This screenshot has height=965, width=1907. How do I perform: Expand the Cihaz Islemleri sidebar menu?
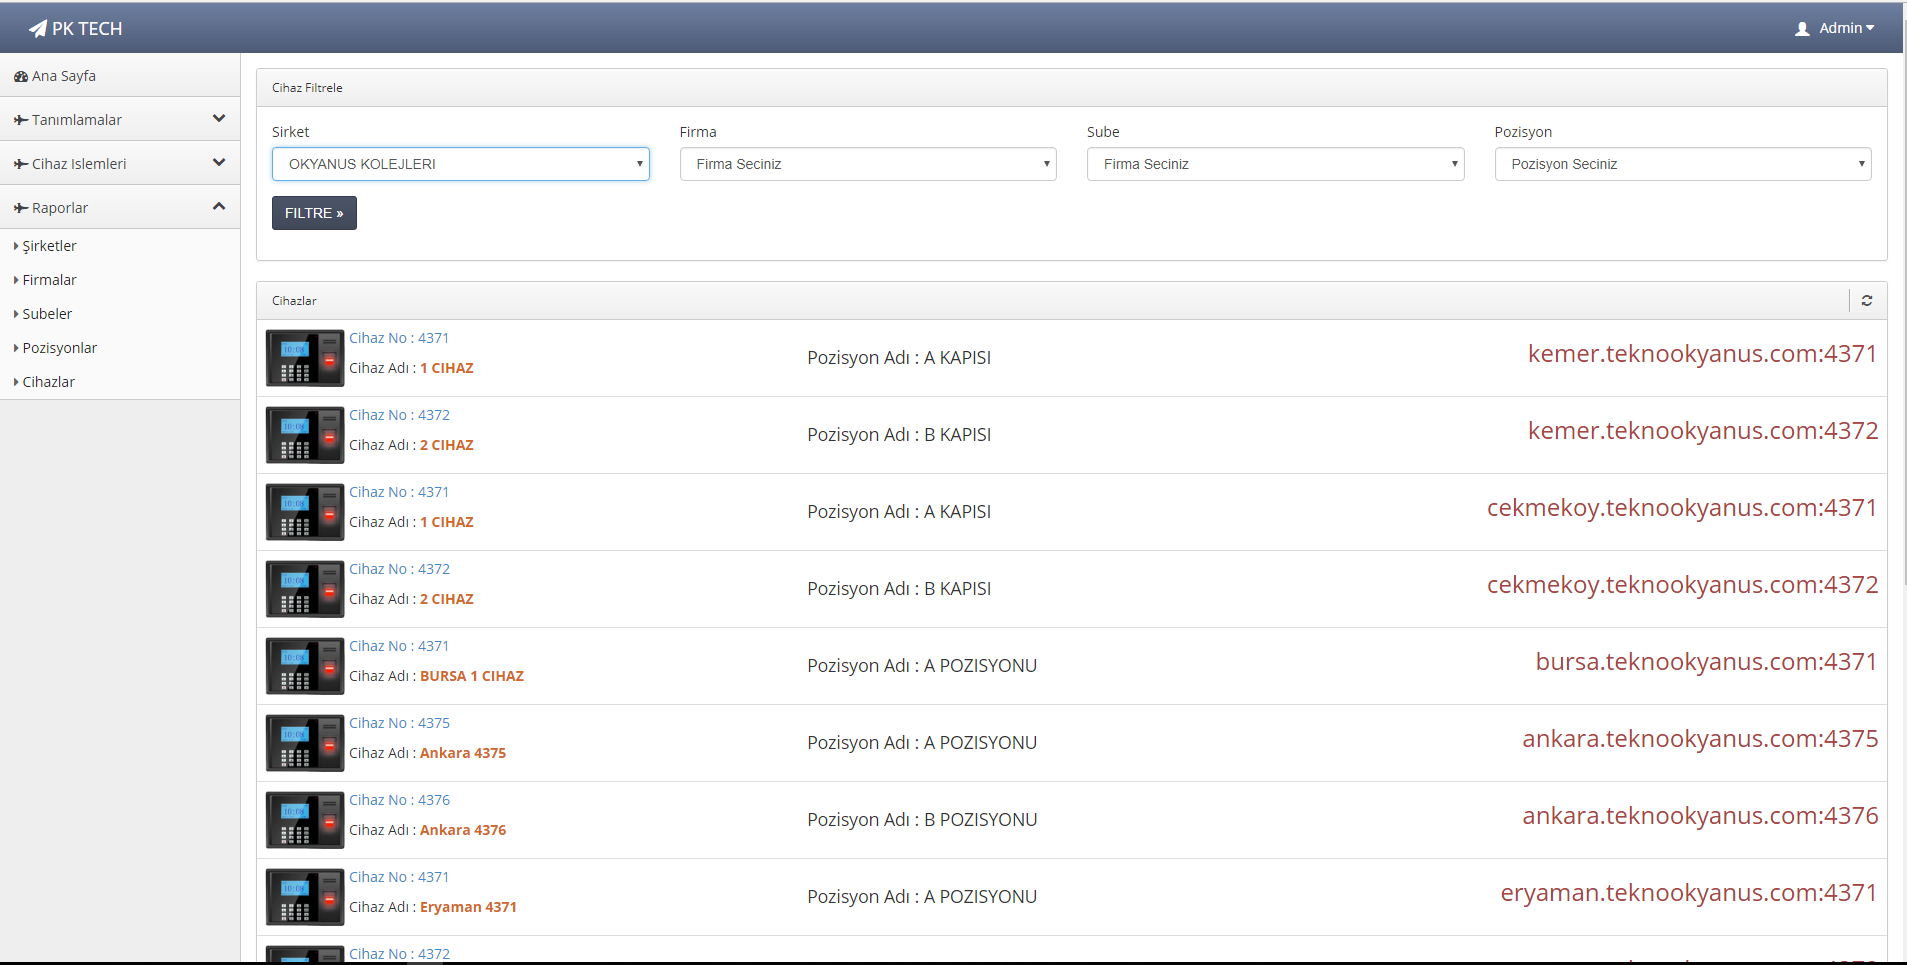tap(119, 163)
